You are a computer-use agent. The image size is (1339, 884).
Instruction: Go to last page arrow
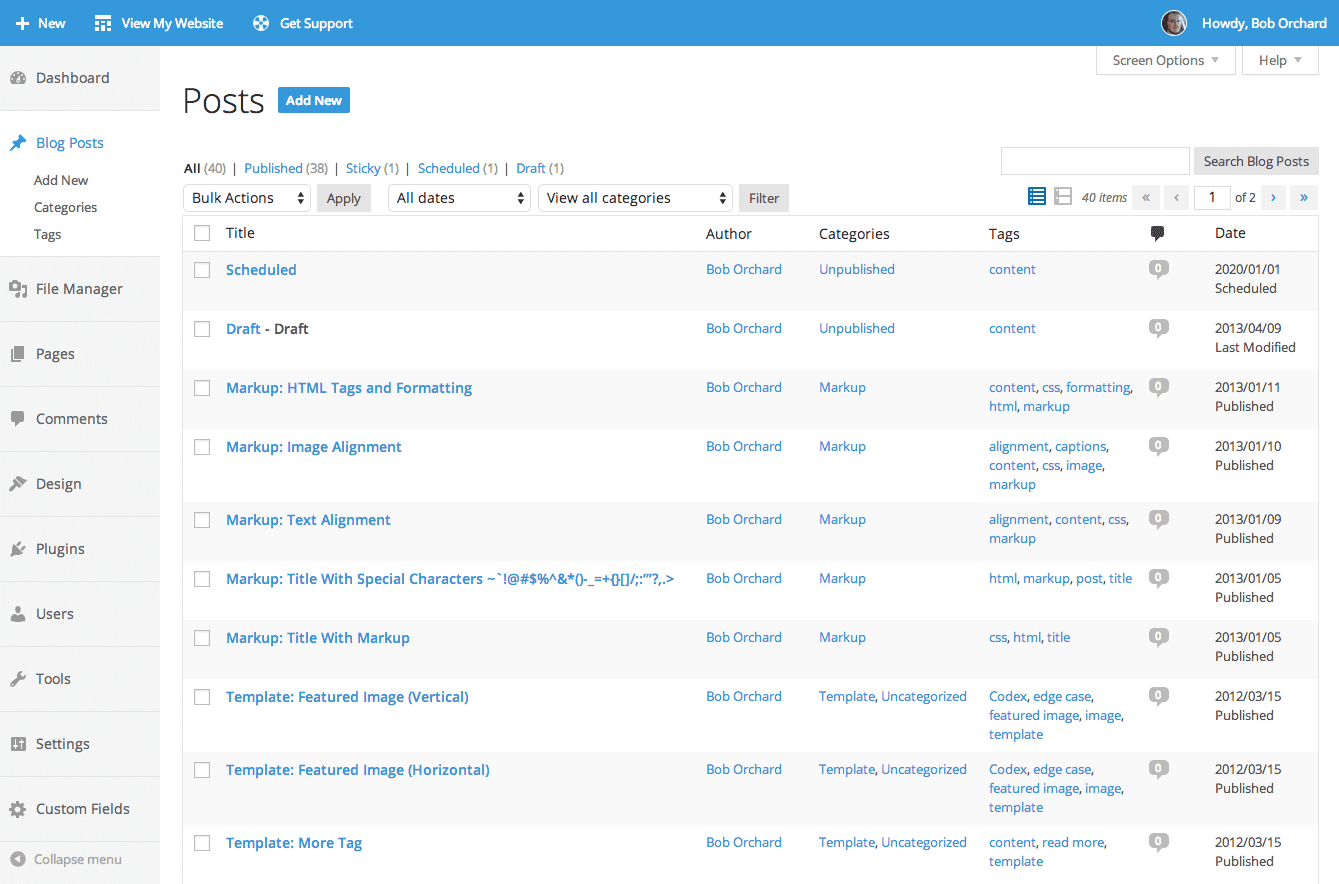1303,197
